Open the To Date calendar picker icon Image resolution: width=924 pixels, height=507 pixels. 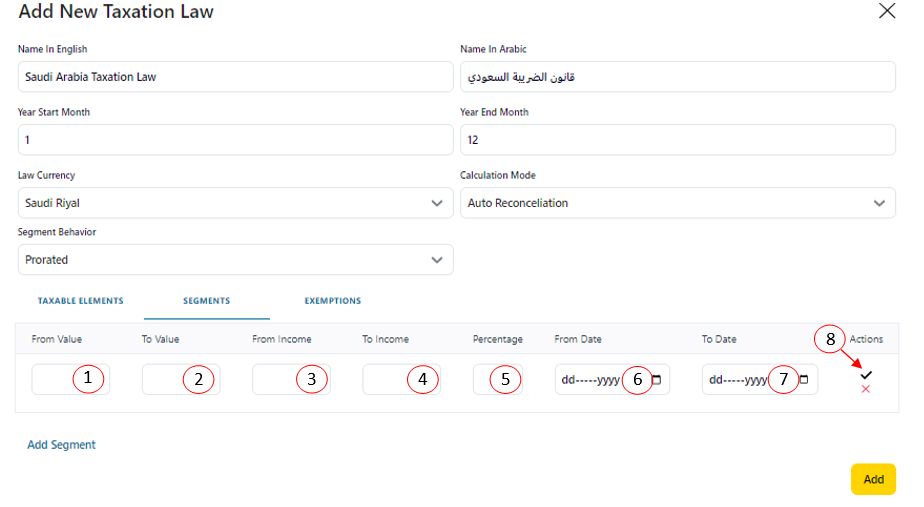coord(804,380)
